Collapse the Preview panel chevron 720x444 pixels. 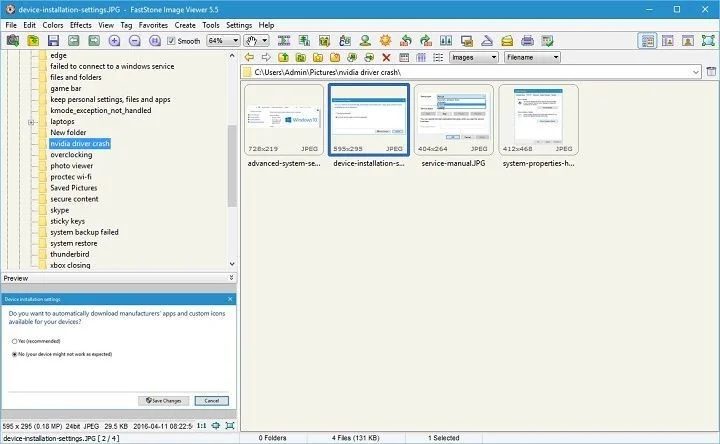231,278
